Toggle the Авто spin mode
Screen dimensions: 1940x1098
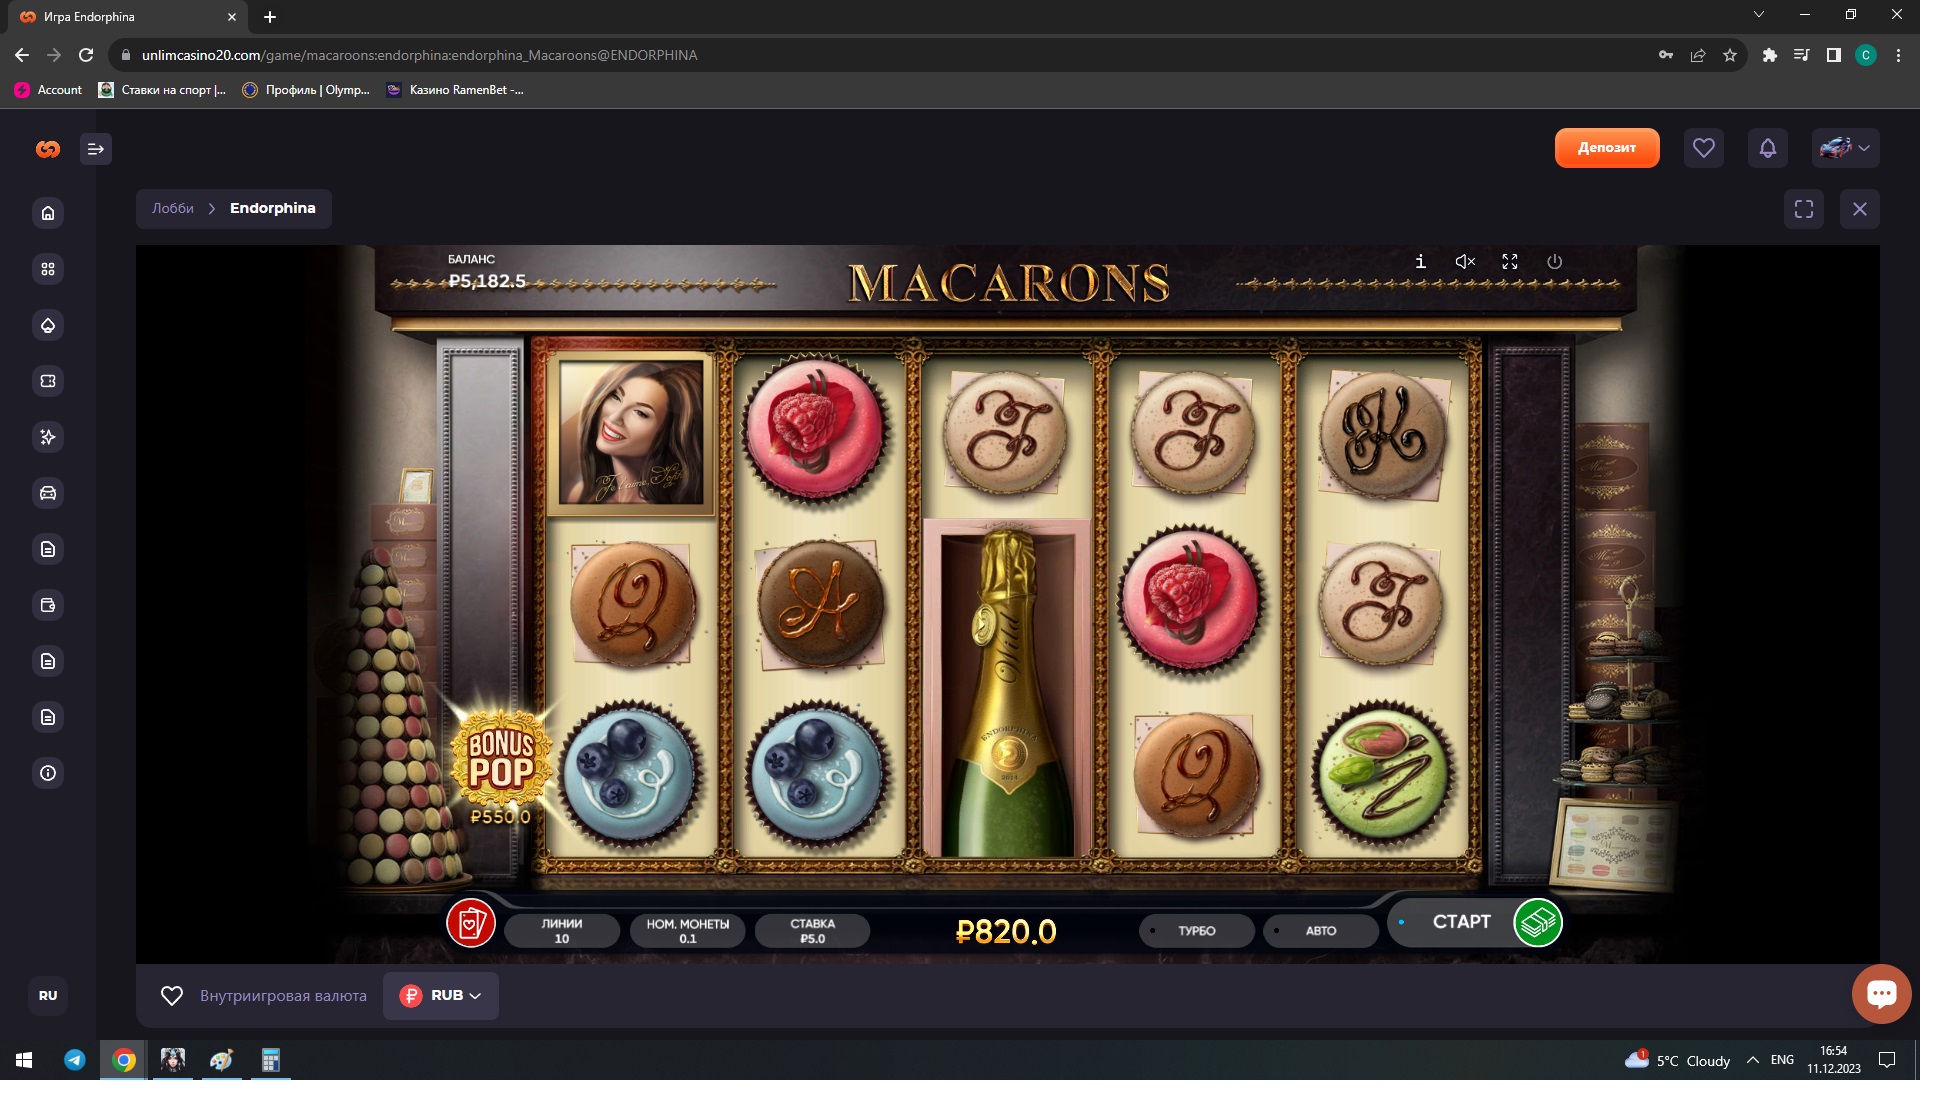1320,931
